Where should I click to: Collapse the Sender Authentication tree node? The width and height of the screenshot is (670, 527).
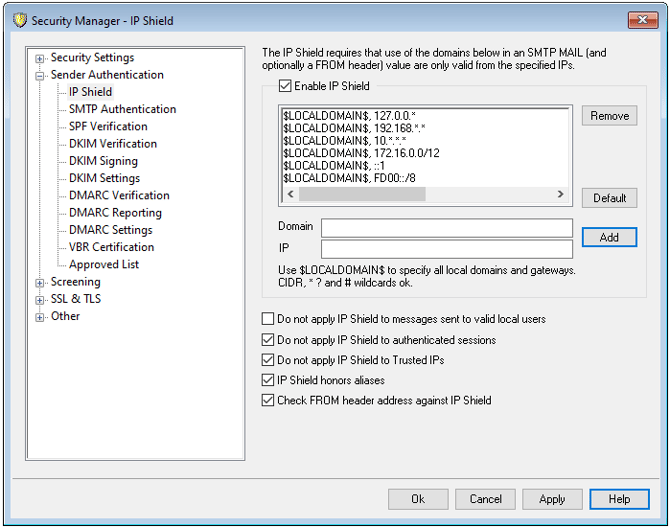40,75
